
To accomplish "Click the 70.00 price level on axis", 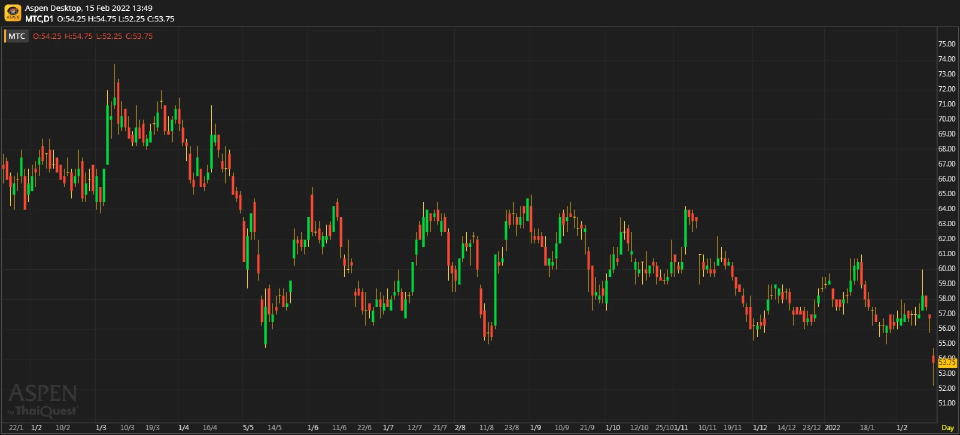I will tap(946, 118).
